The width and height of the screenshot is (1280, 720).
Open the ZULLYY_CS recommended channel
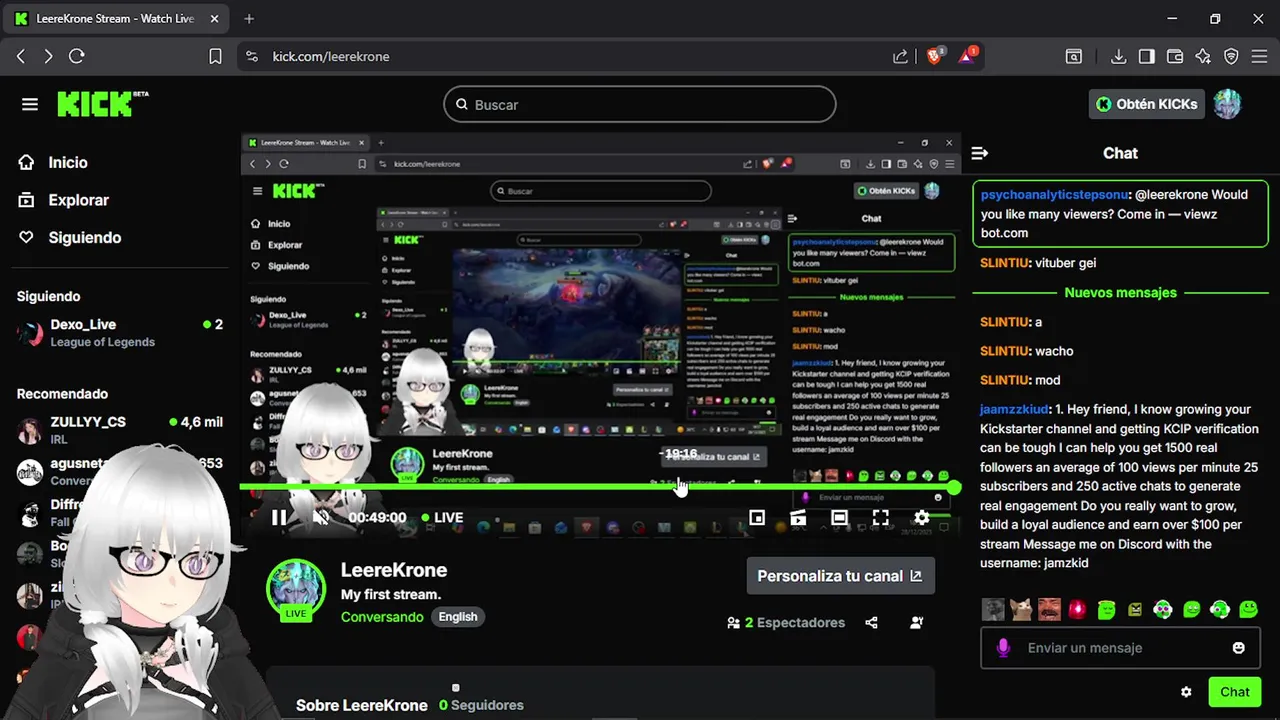(x=119, y=430)
